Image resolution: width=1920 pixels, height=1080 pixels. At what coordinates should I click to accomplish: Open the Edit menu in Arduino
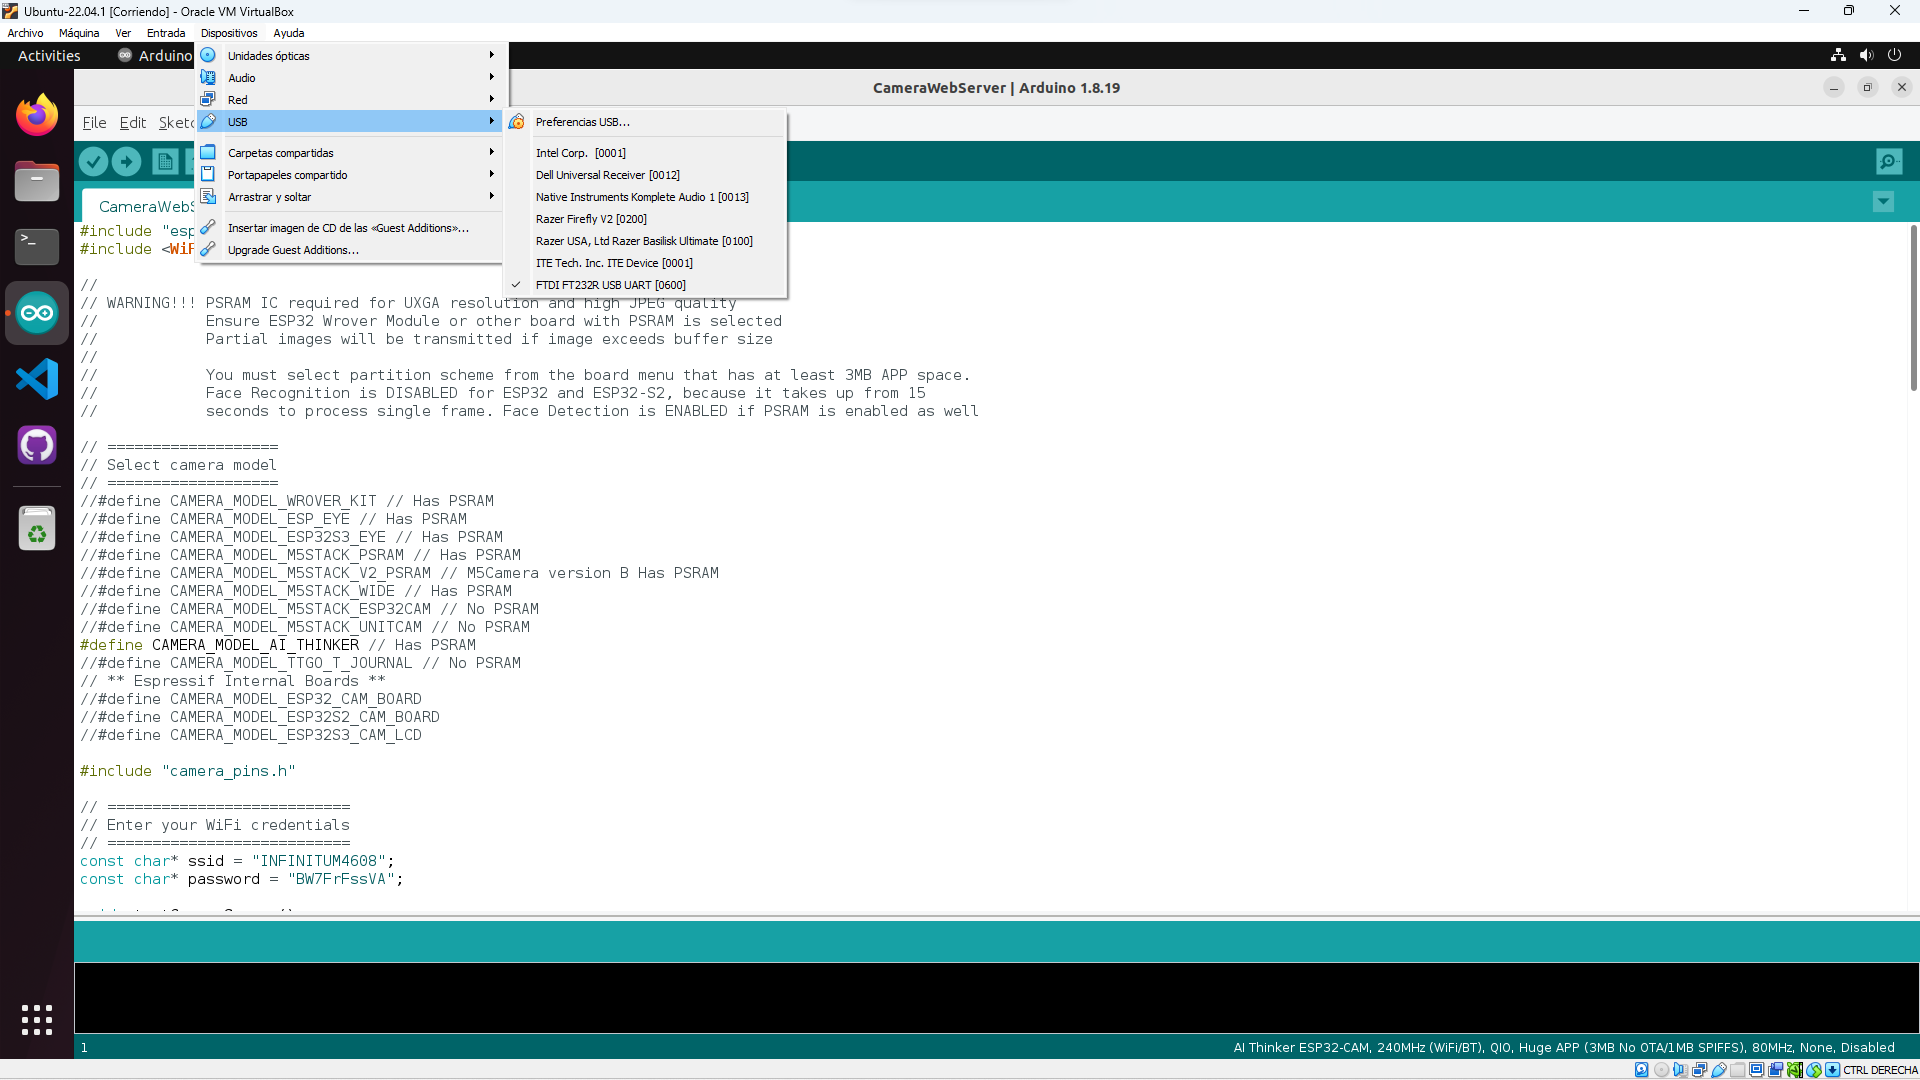point(132,123)
